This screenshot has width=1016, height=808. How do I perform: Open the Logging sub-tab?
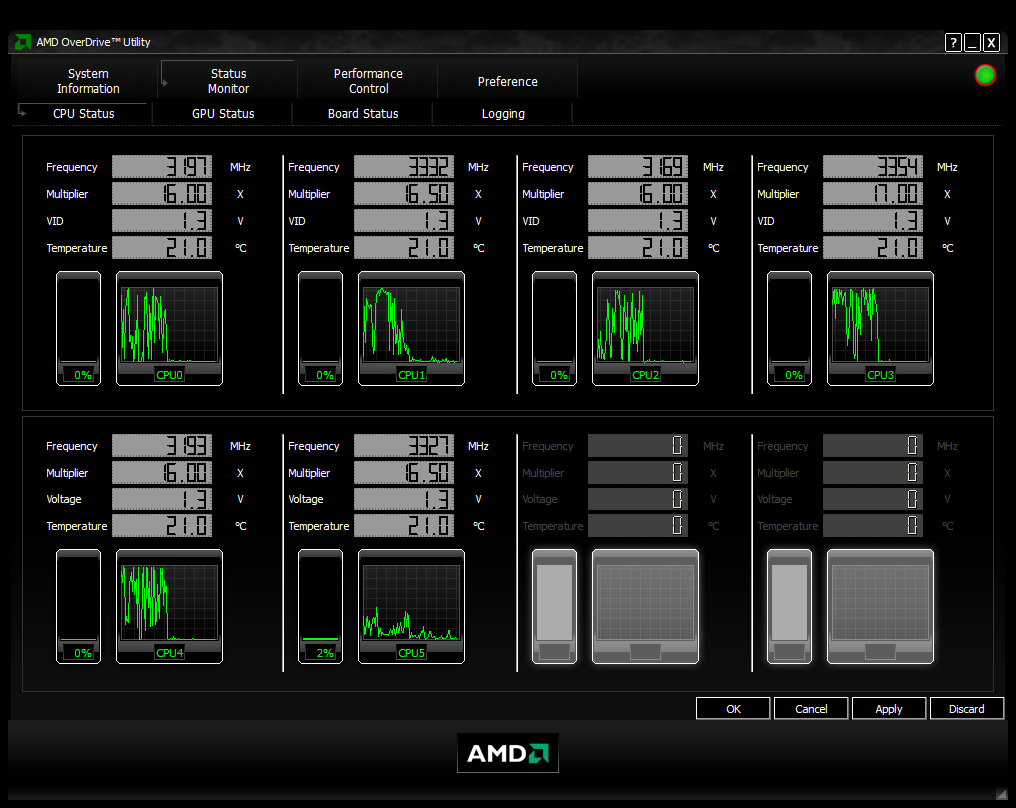(503, 113)
